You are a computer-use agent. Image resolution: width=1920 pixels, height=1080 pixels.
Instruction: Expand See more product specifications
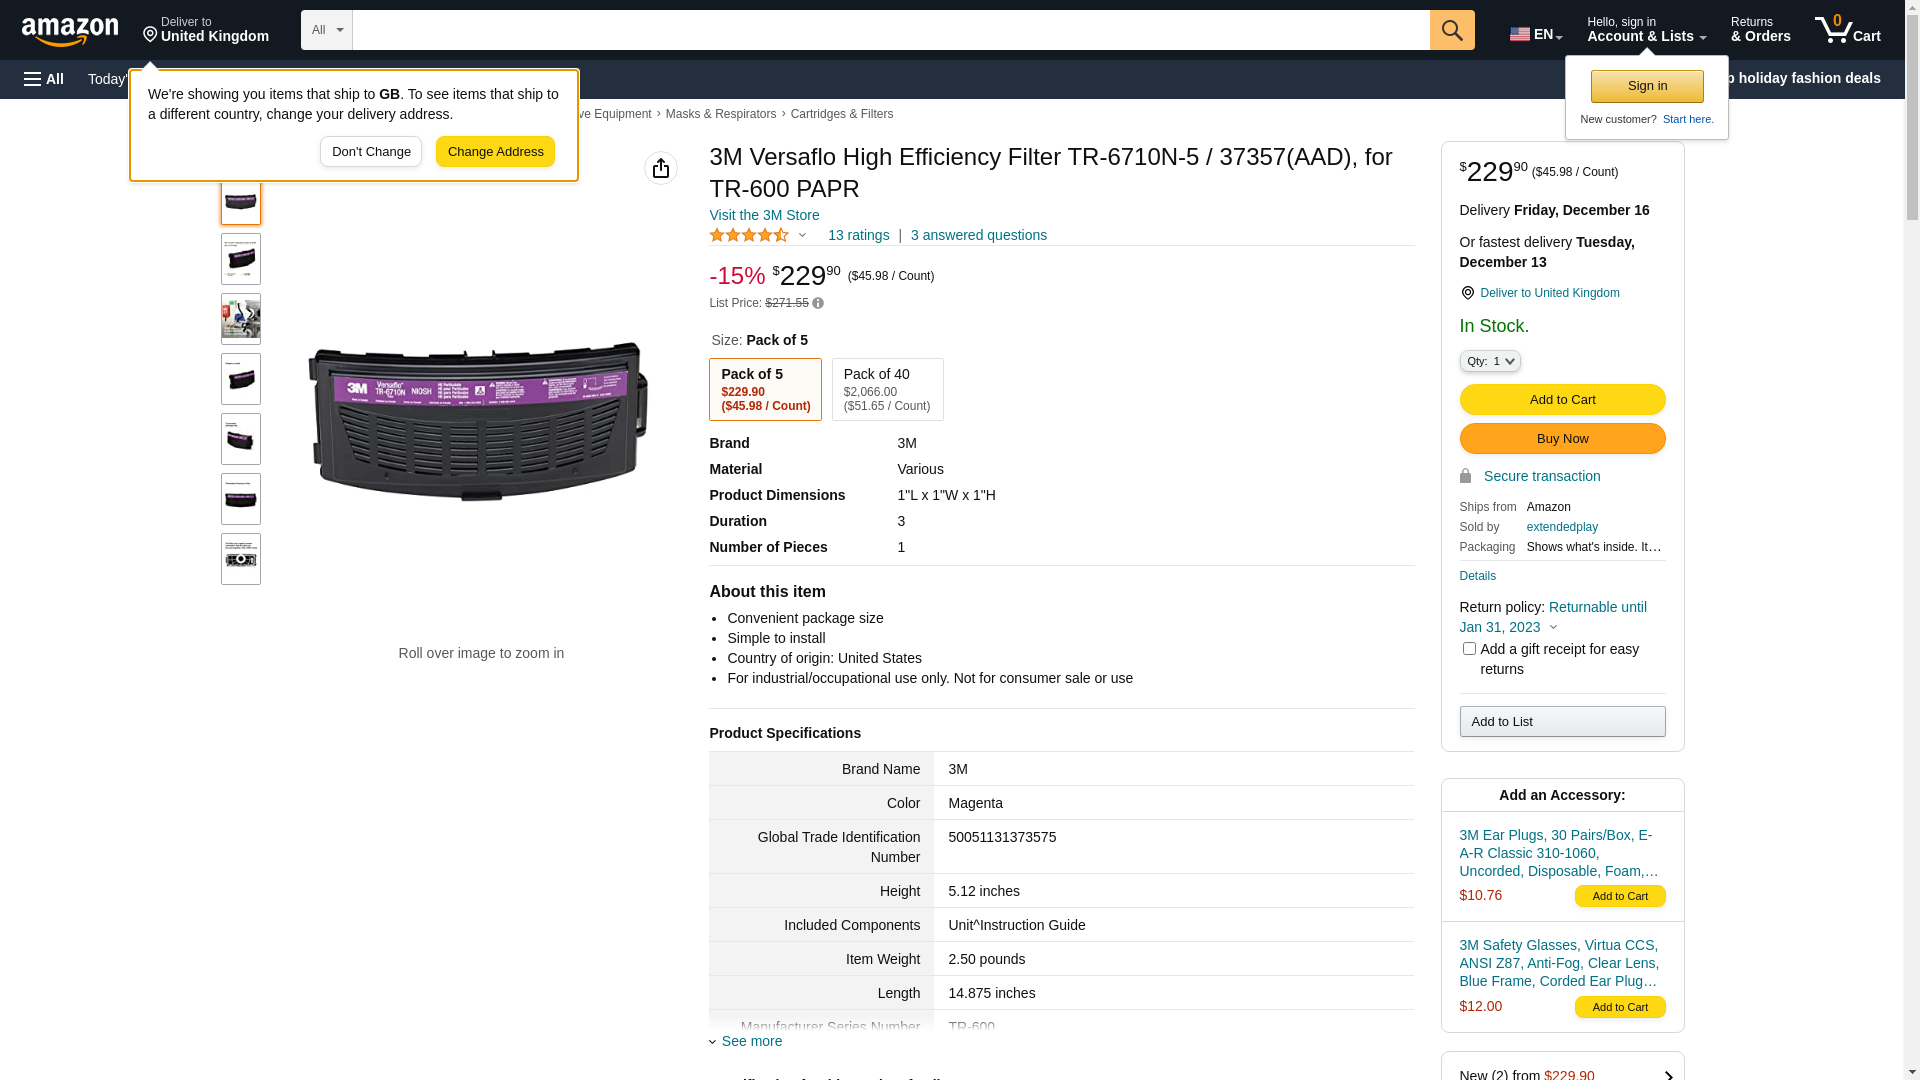tap(751, 1041)
